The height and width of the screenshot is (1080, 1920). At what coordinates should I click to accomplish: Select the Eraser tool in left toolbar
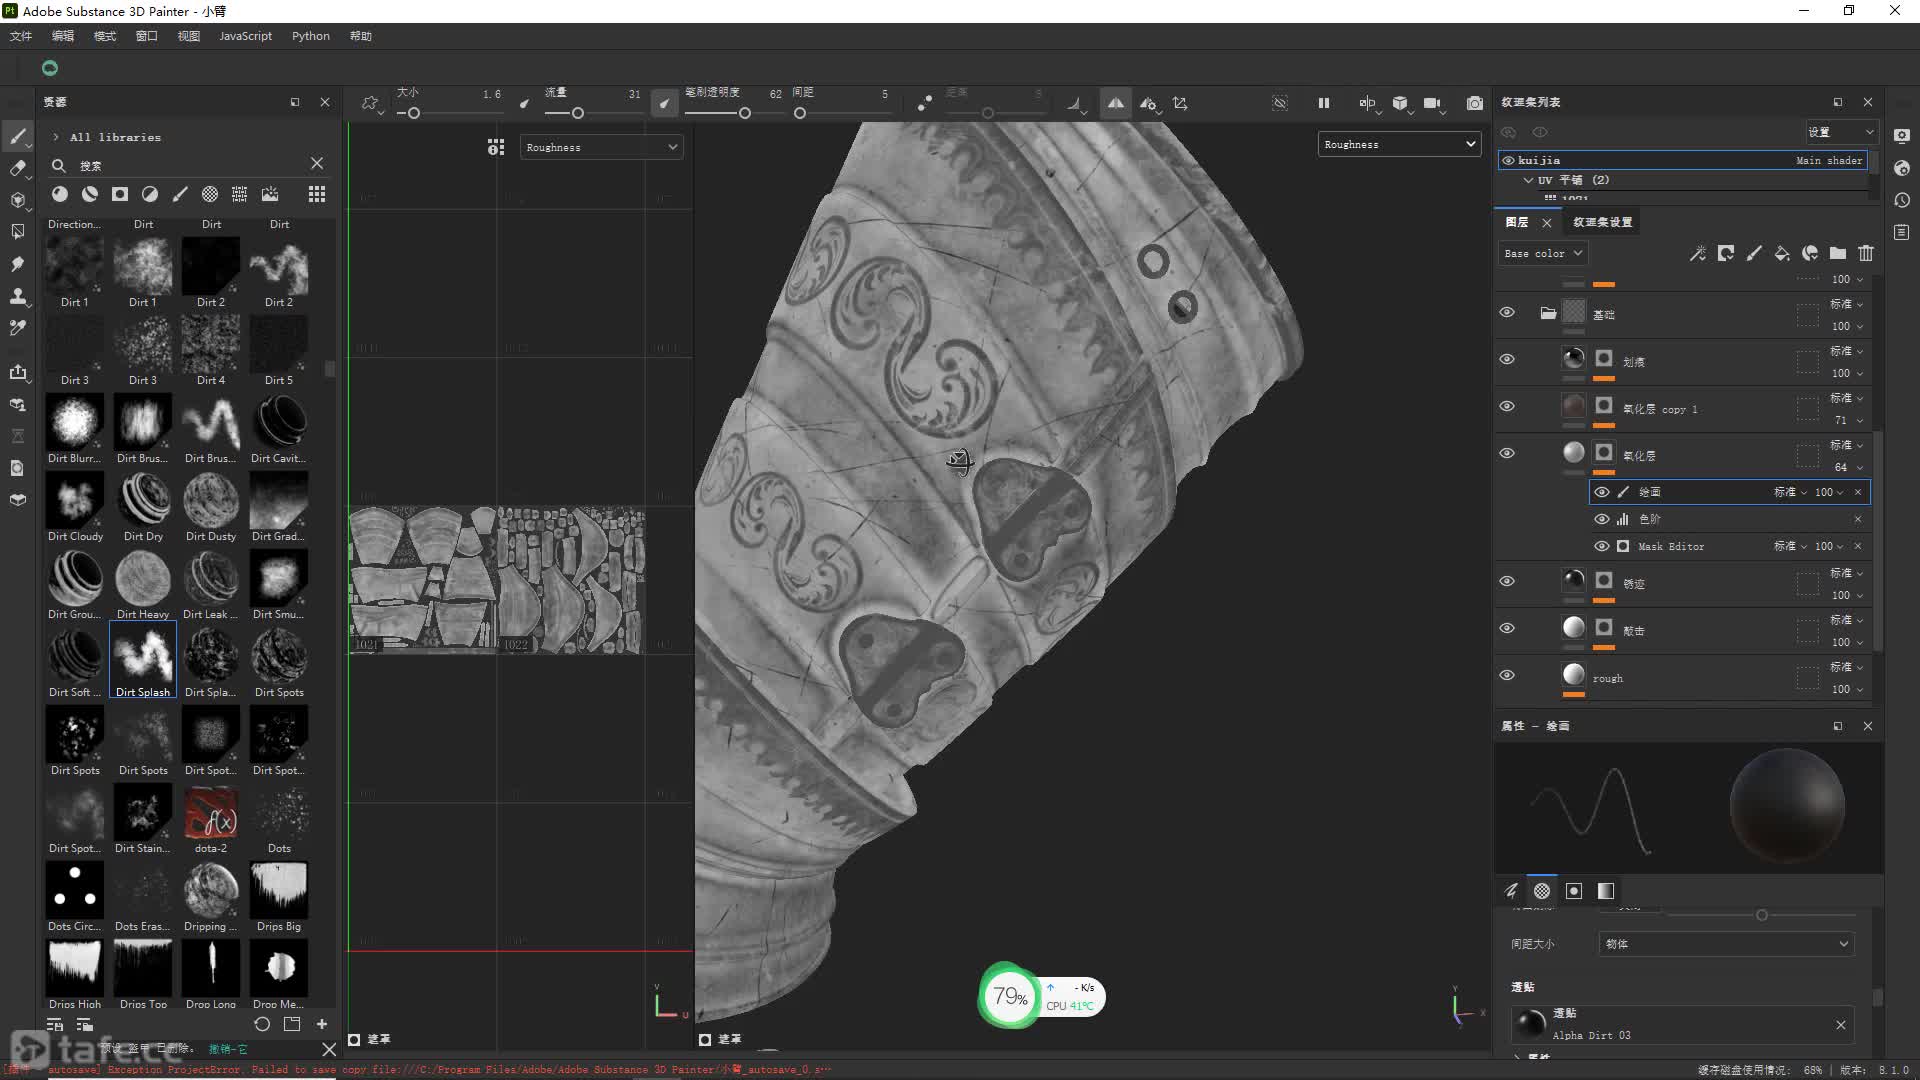coord(18,168)
